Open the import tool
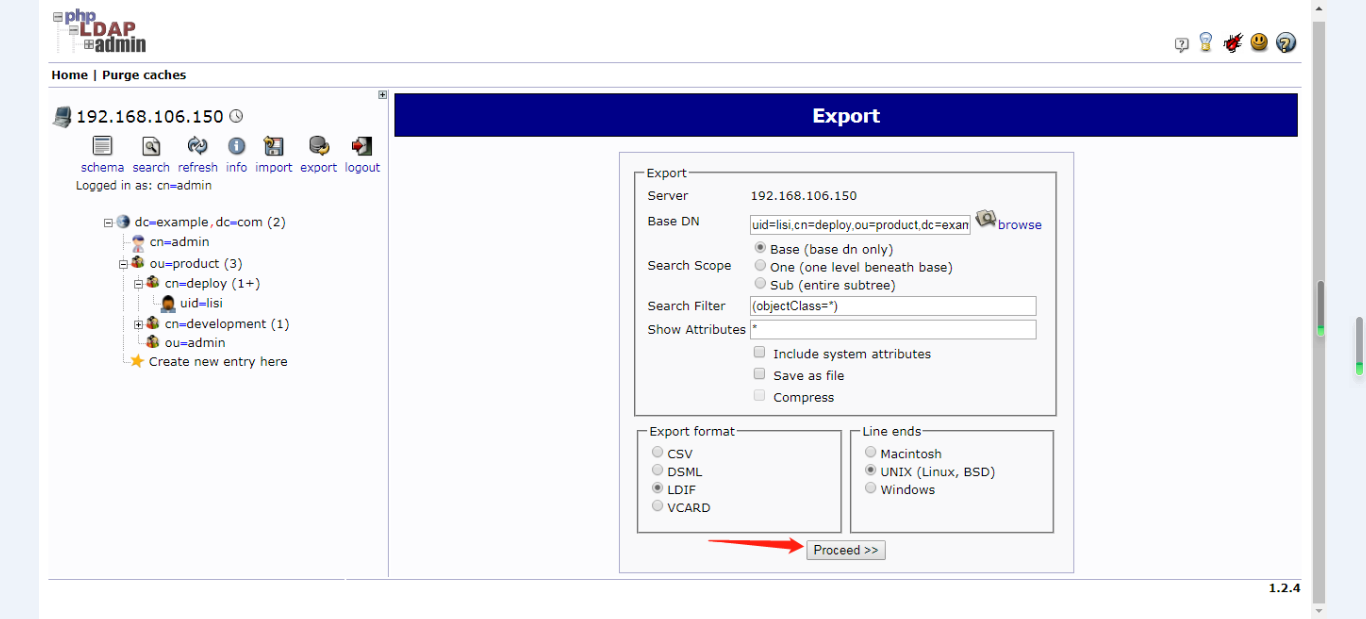This screenshot has width=1366, height=619. tap(273, 147)
